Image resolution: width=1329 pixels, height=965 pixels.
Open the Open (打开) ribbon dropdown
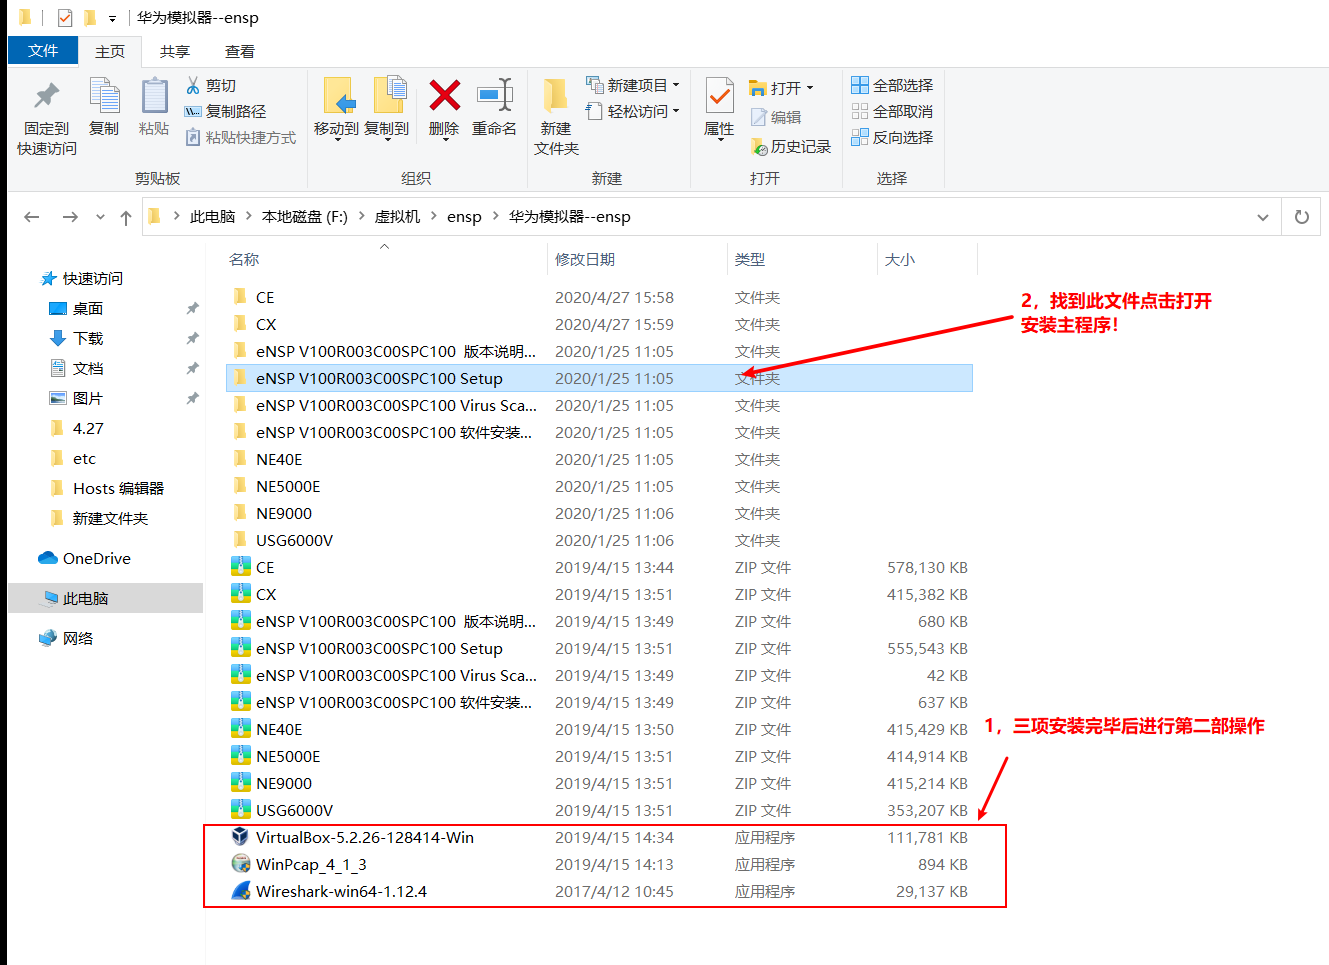(x=781, y=88)
